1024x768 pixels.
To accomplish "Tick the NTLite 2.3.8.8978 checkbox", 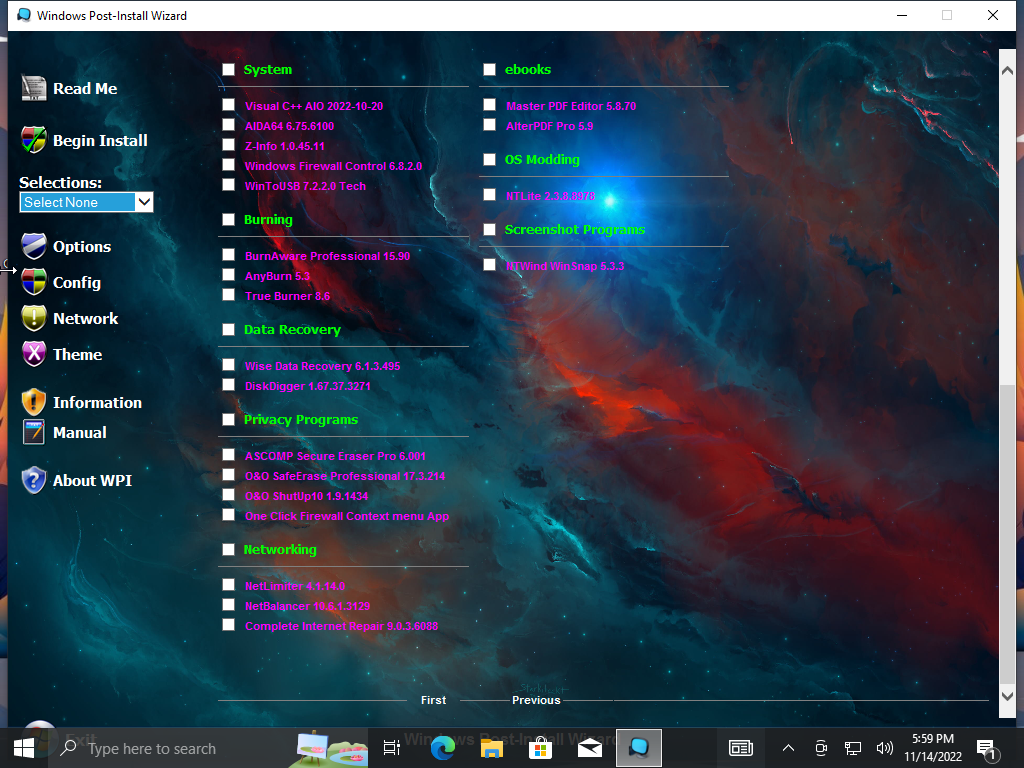I will tap(489, 195).
